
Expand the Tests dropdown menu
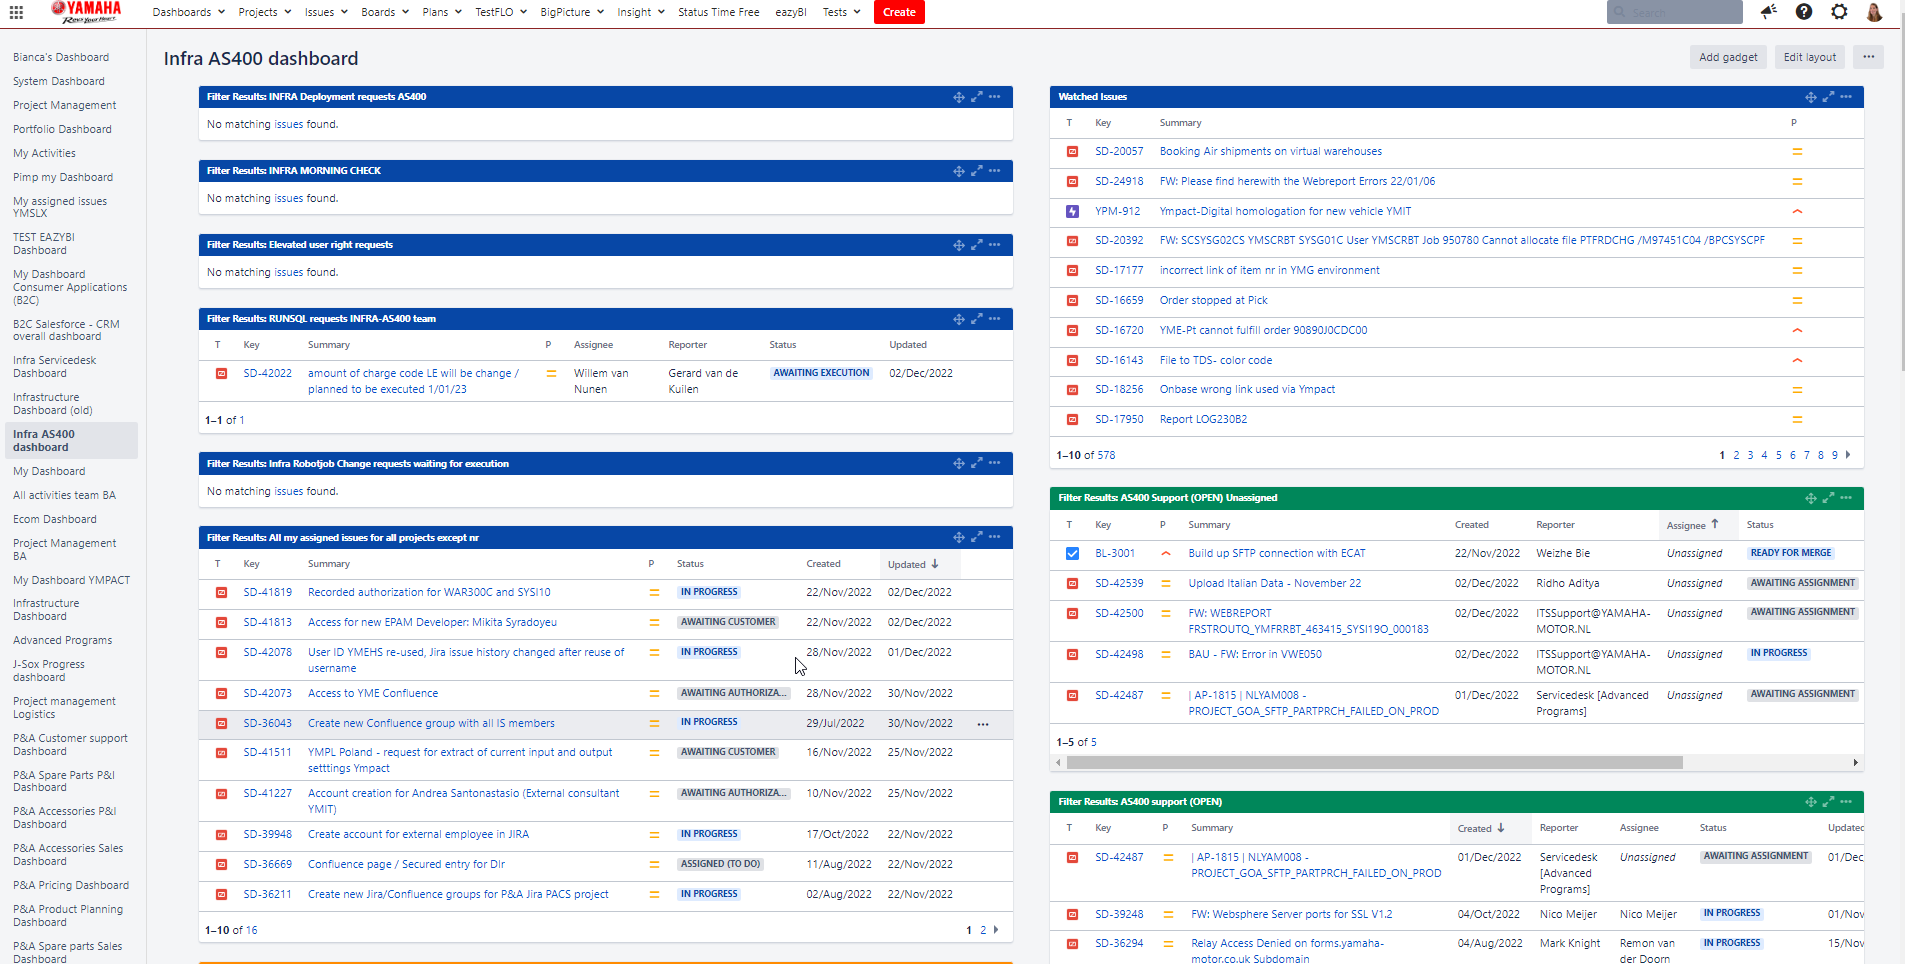click(841, 12)
